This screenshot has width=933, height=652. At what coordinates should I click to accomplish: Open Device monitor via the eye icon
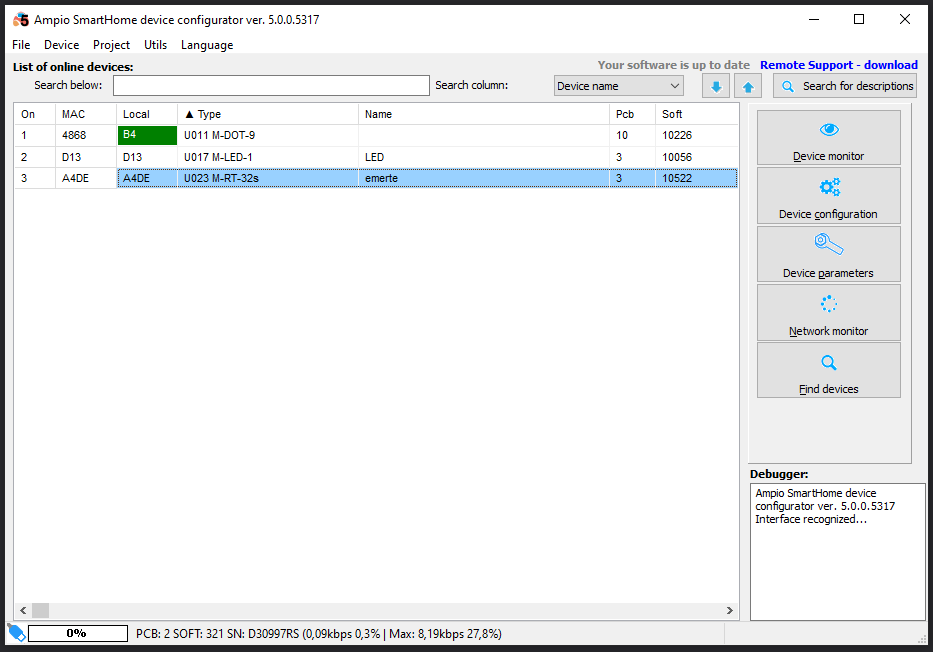click(x=829, y=130)
